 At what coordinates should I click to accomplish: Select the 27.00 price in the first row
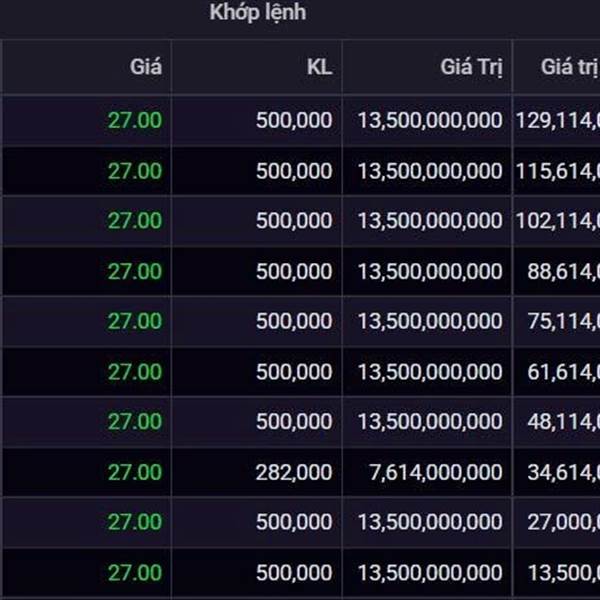[135, 121]
